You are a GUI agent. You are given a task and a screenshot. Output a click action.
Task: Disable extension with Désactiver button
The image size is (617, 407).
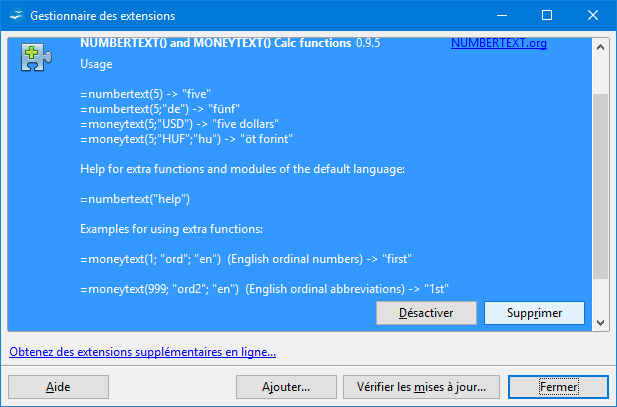tap(426, 313)
